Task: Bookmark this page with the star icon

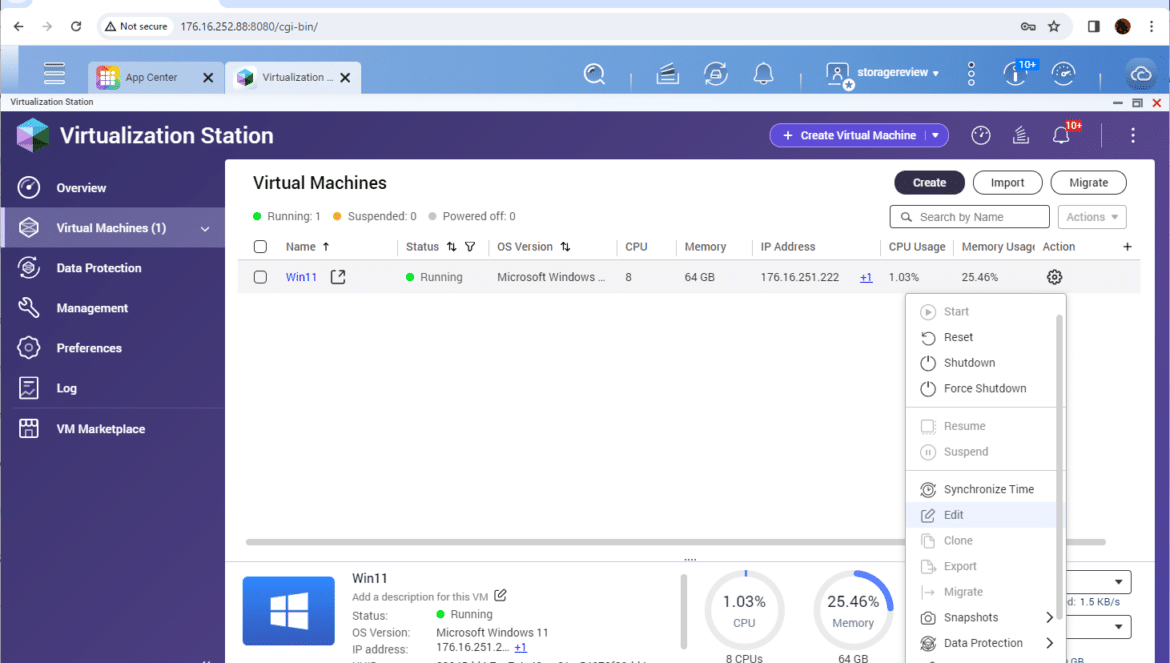Action: 1054,26
